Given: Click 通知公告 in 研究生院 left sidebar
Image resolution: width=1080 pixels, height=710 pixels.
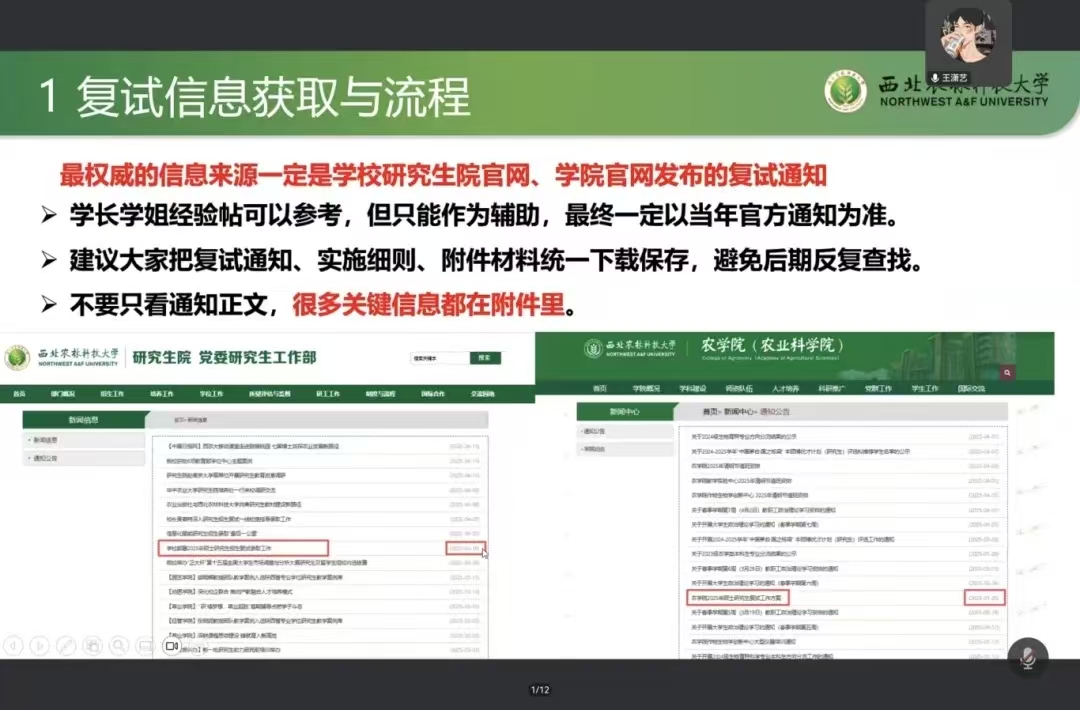Looking at the screenshot, I should [x=47, y=458].
